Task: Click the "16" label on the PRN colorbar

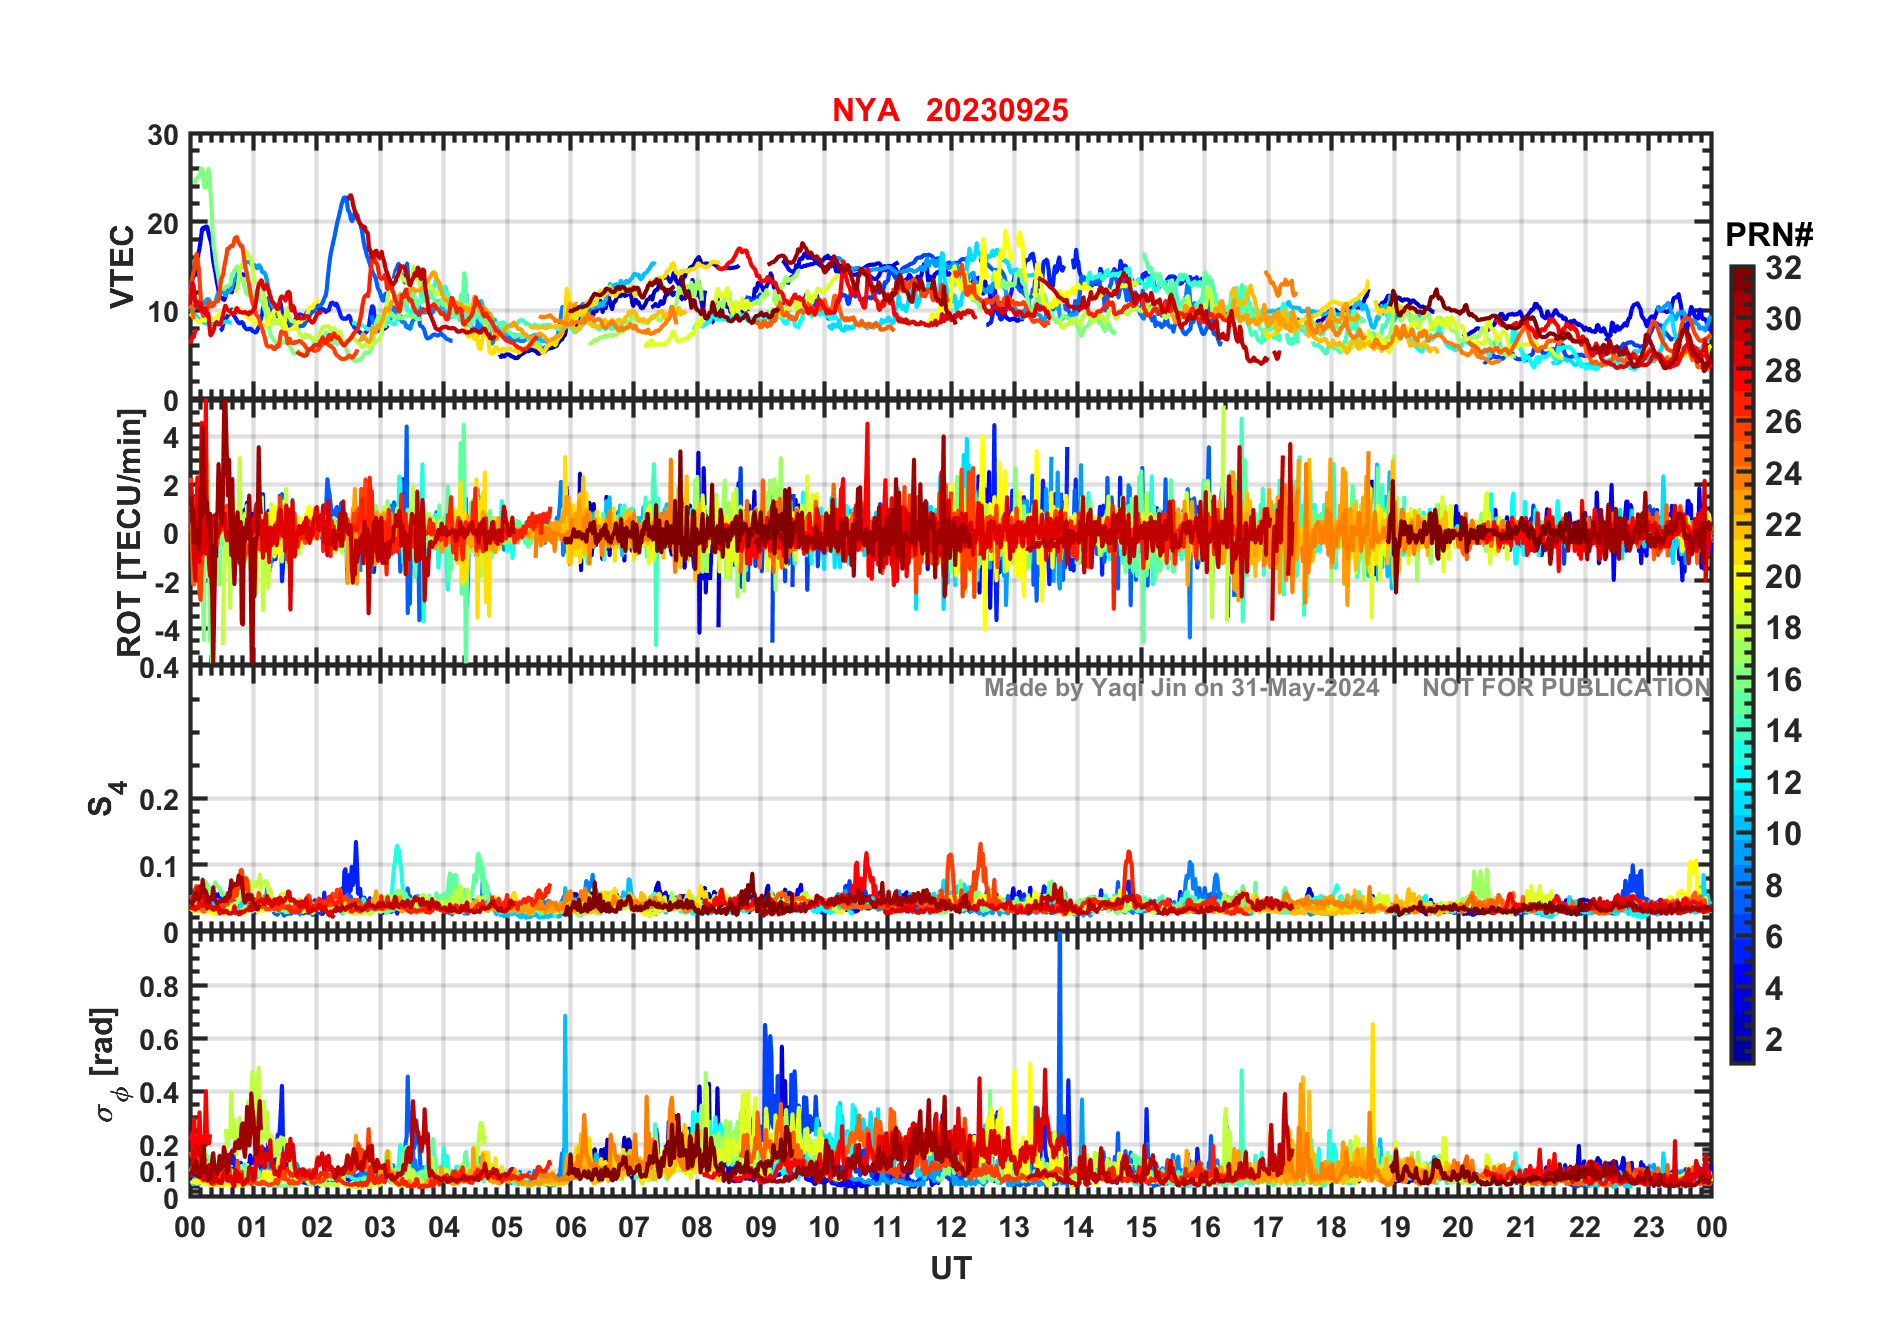Action: [1783, 680]
